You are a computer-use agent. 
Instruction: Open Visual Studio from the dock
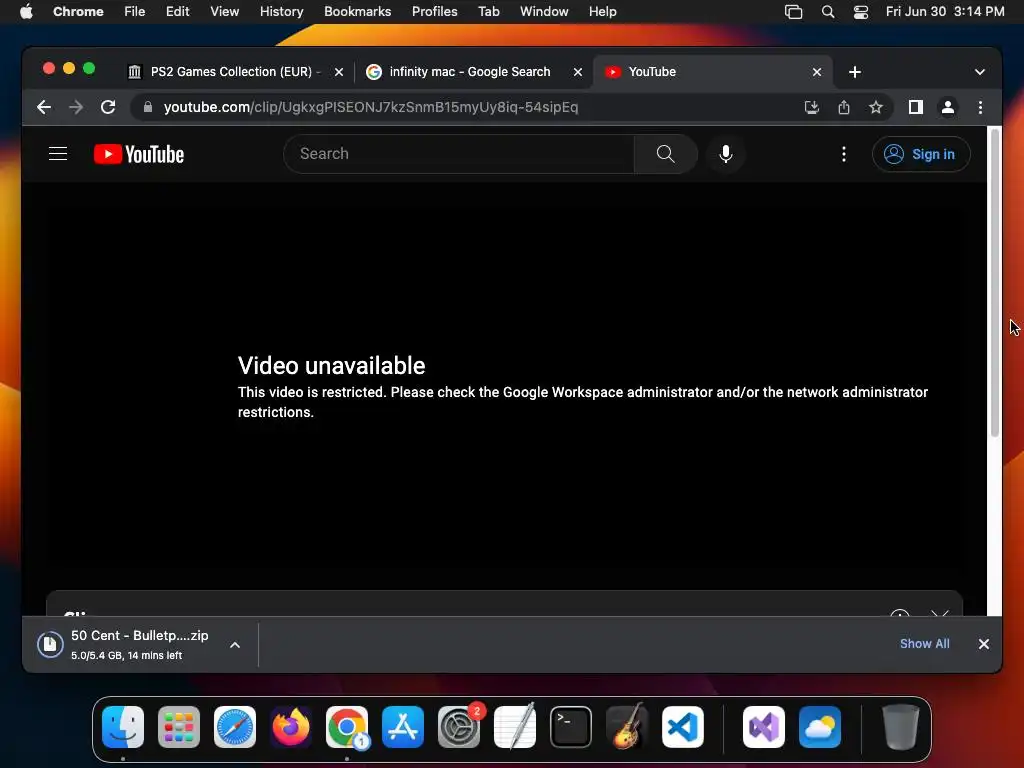764,727
